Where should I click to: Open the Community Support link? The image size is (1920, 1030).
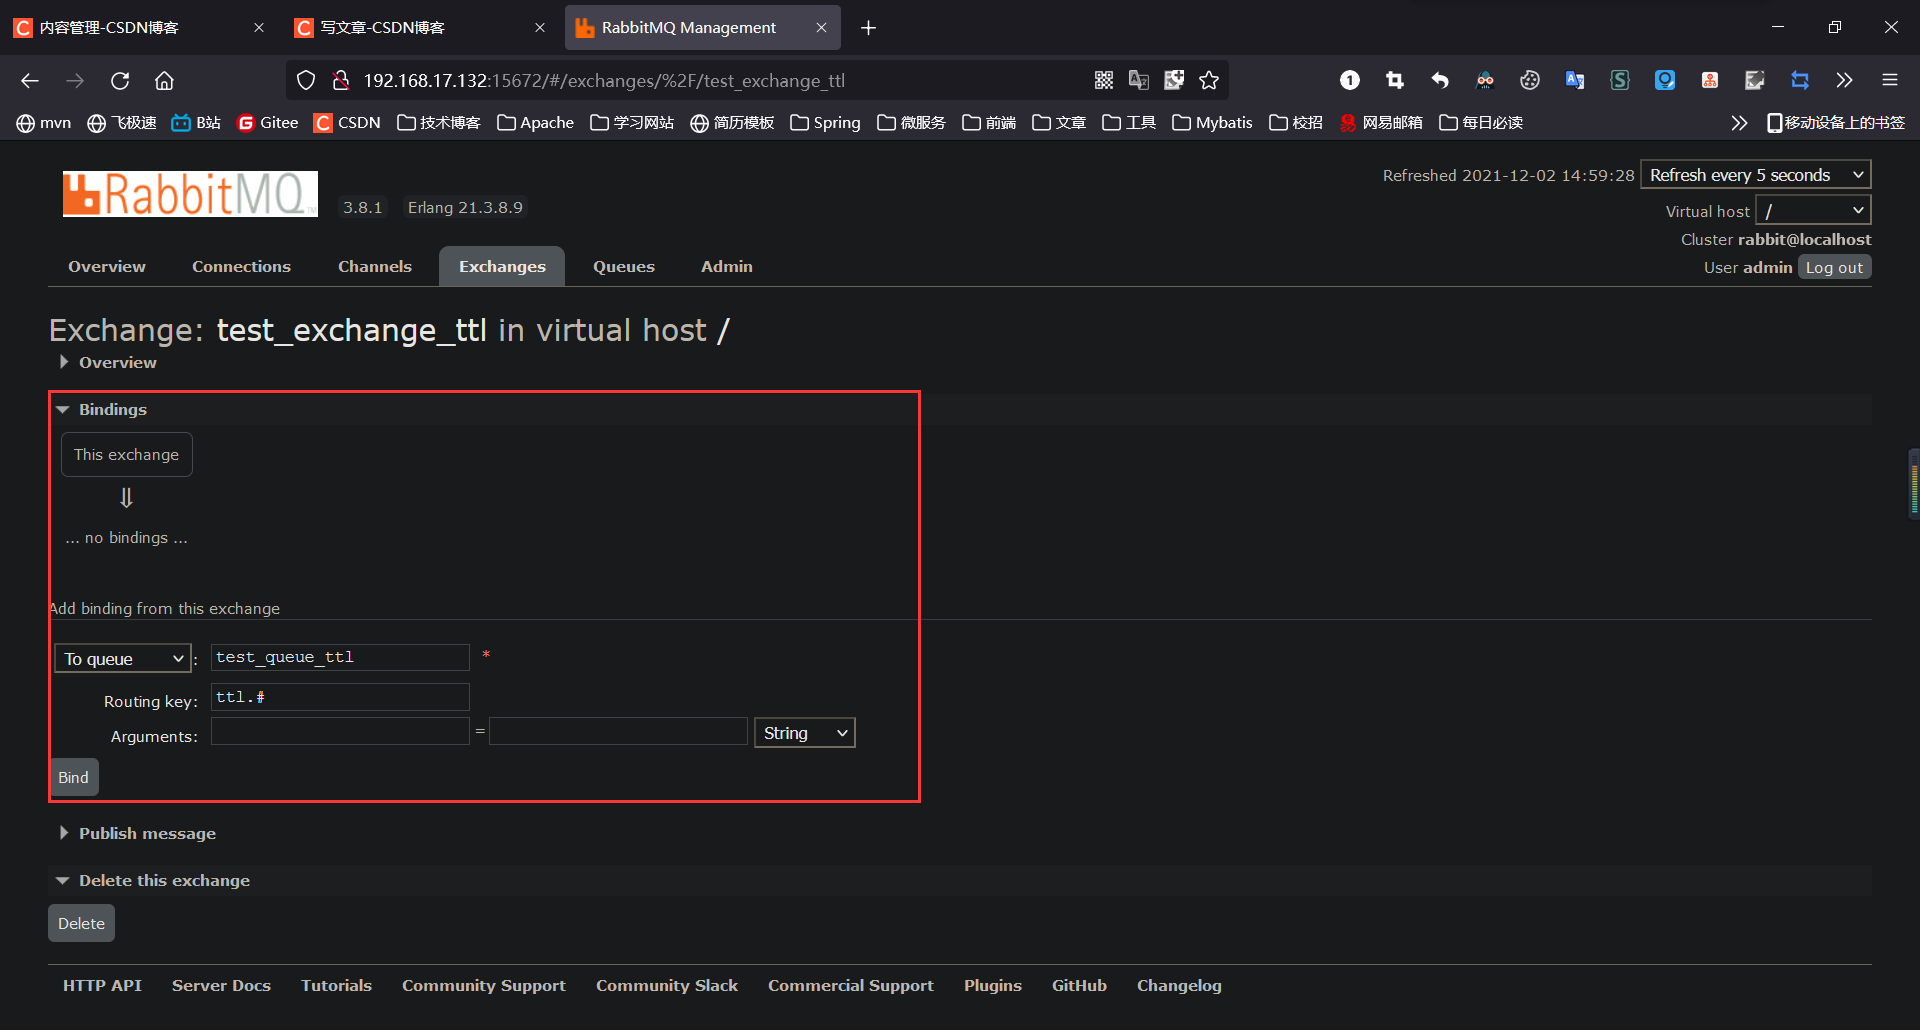484,985
